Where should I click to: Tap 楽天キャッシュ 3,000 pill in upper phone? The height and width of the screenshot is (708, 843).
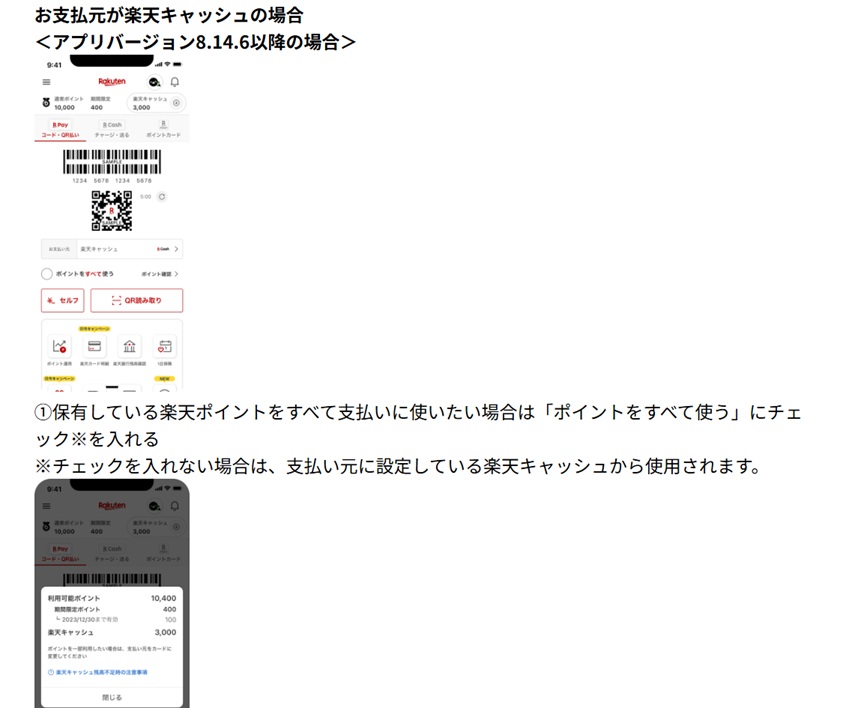pos(156,103)
